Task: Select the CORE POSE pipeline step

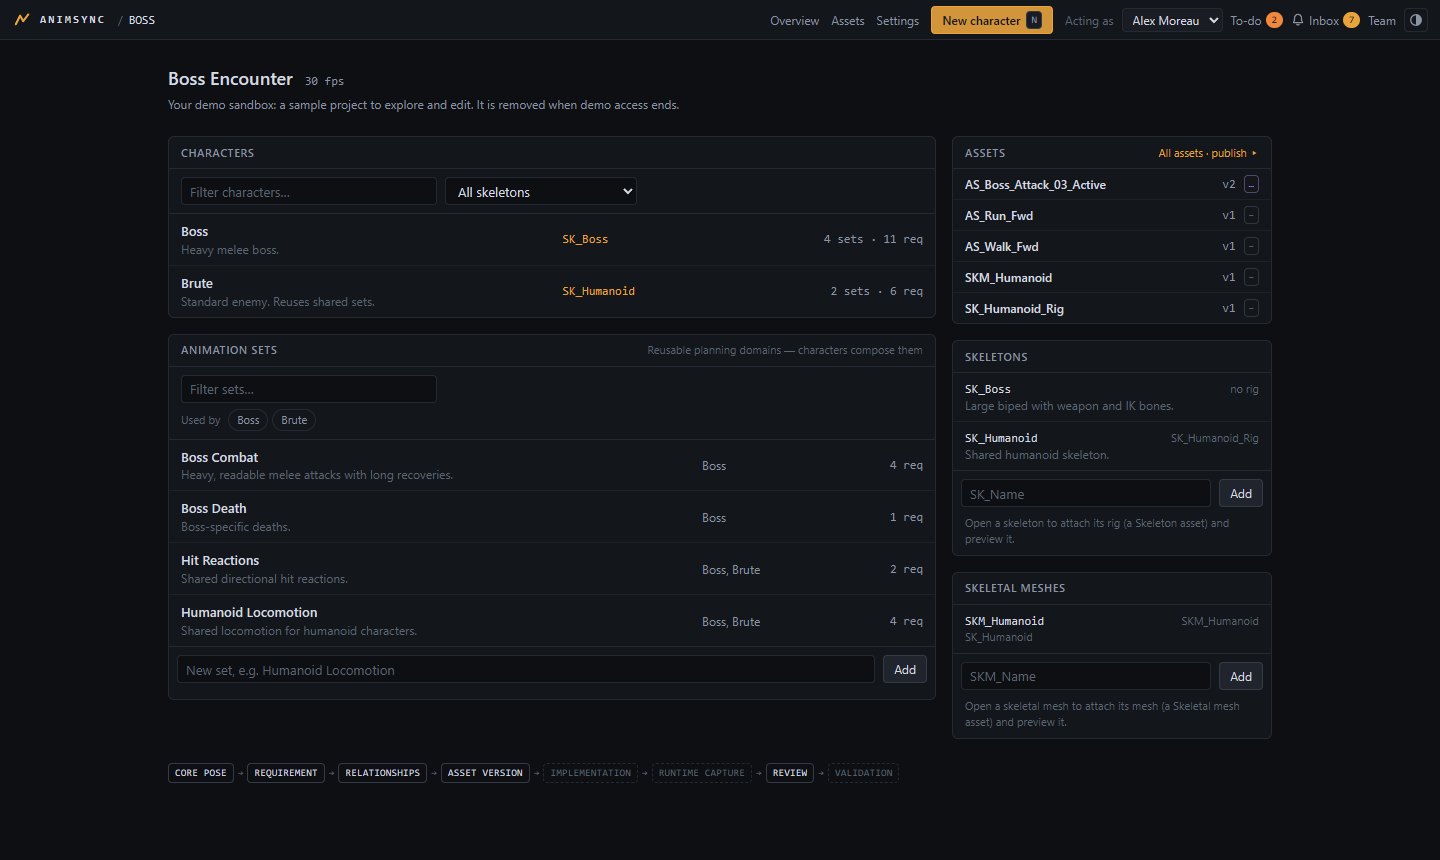Action: pyautogui.click(x=201, y=773)
